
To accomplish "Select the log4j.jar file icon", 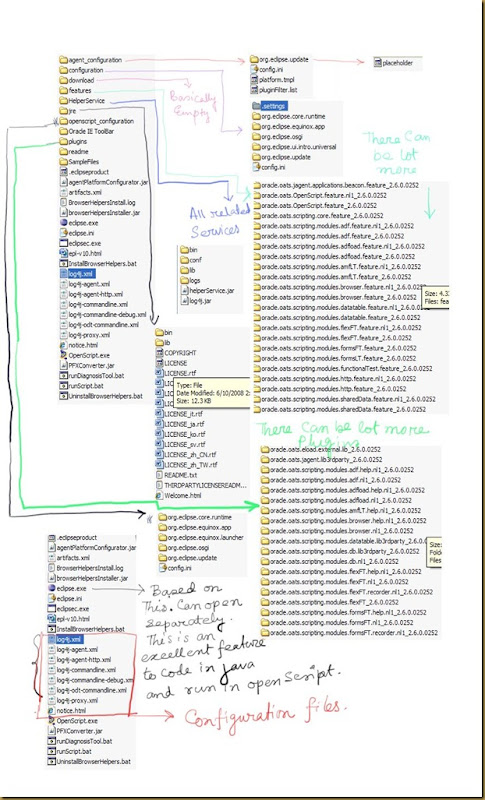I will [x=184, y=301].
